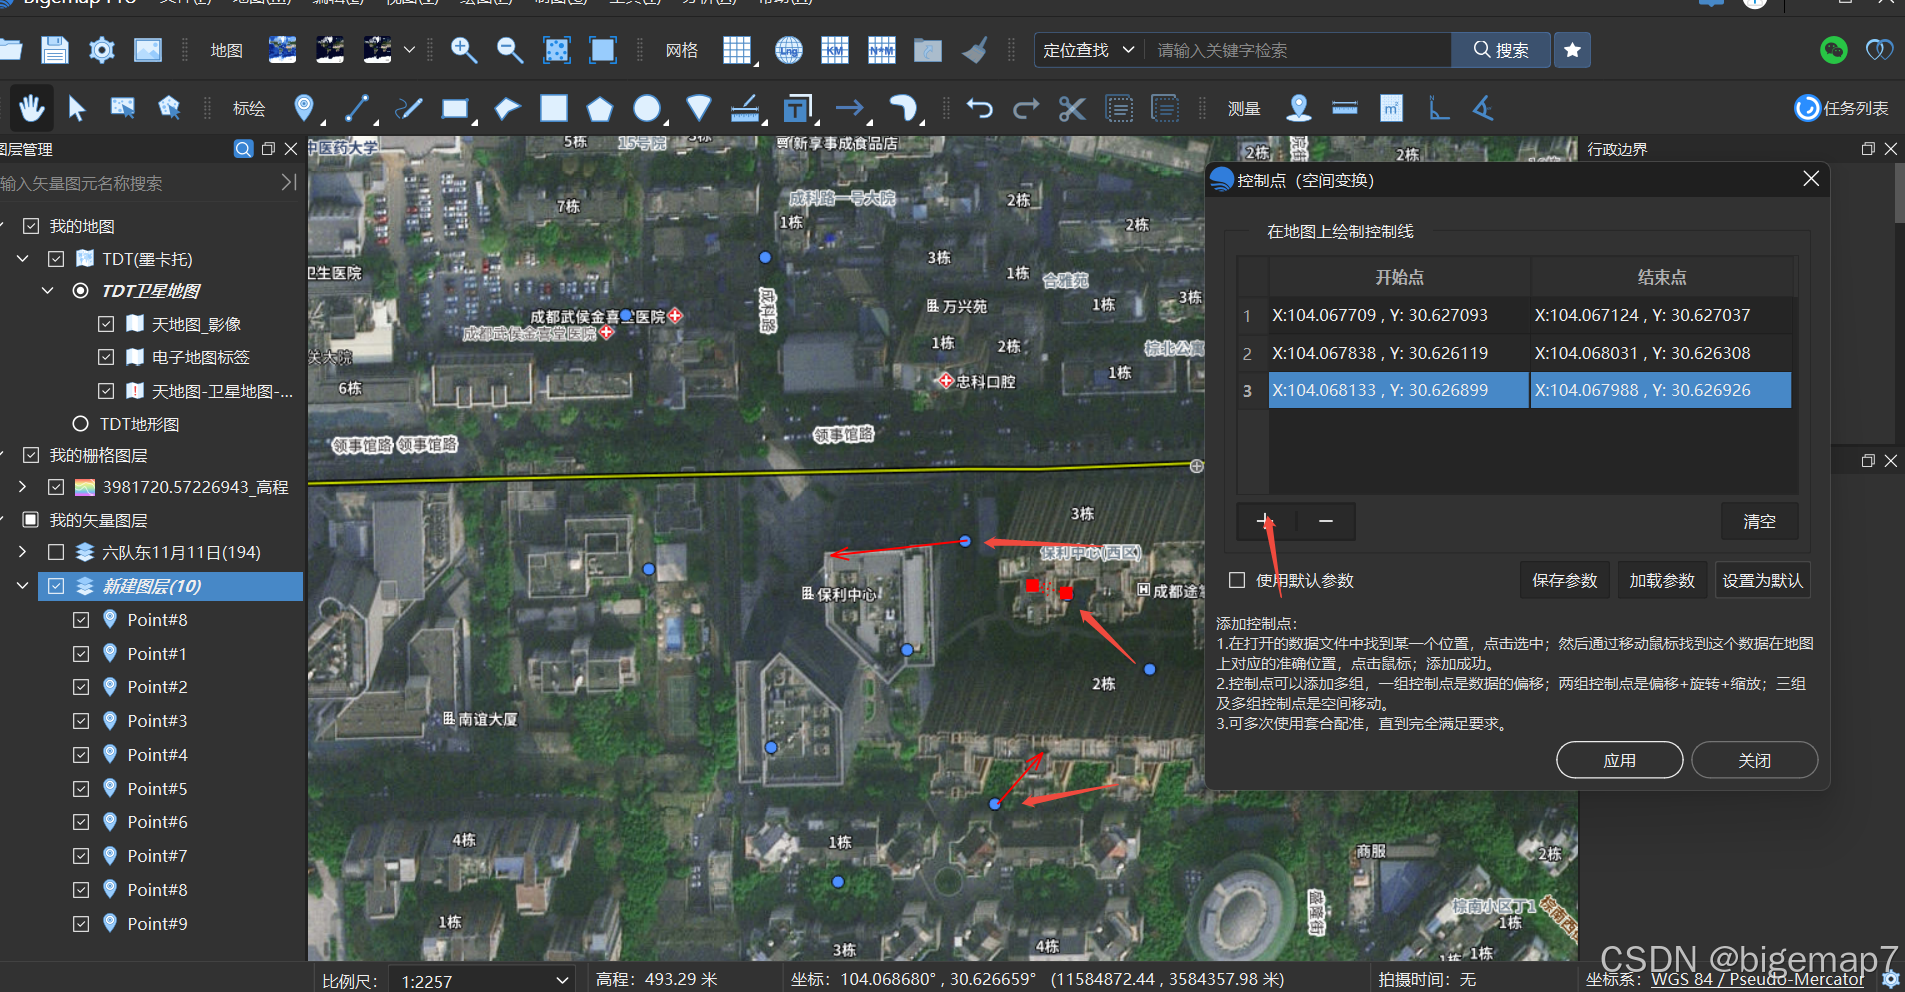Toggle 天地图_影像 layer checkbox

pyautogui.click(x=106, y=324)
